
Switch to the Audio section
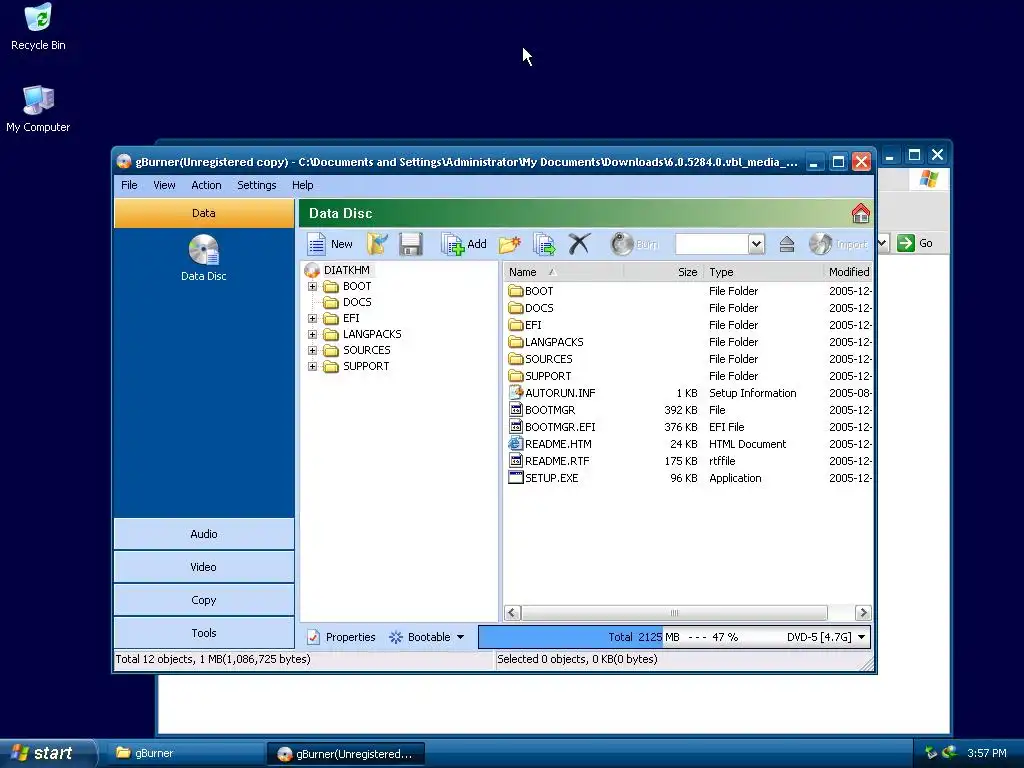[x=204, y=534]
